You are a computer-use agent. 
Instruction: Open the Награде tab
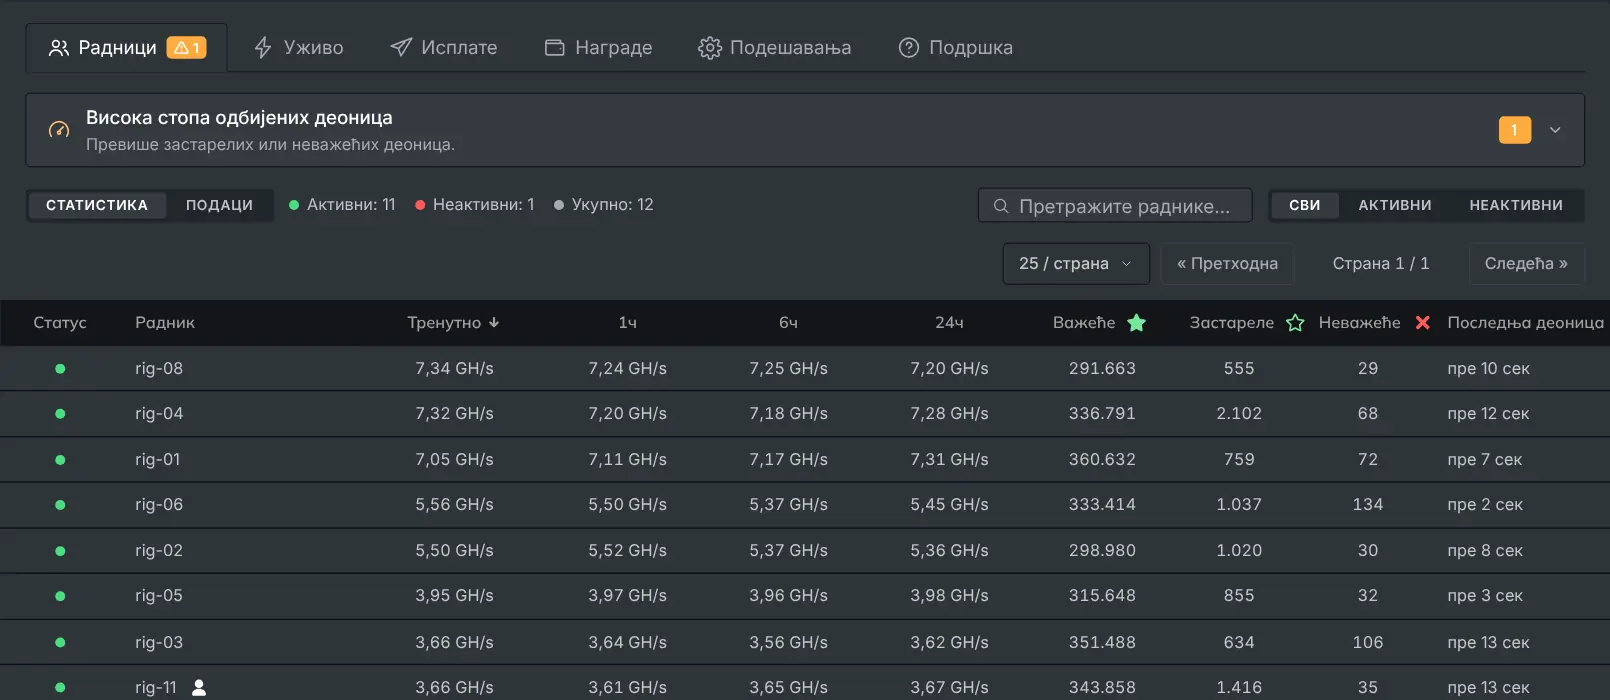point(598,48)
